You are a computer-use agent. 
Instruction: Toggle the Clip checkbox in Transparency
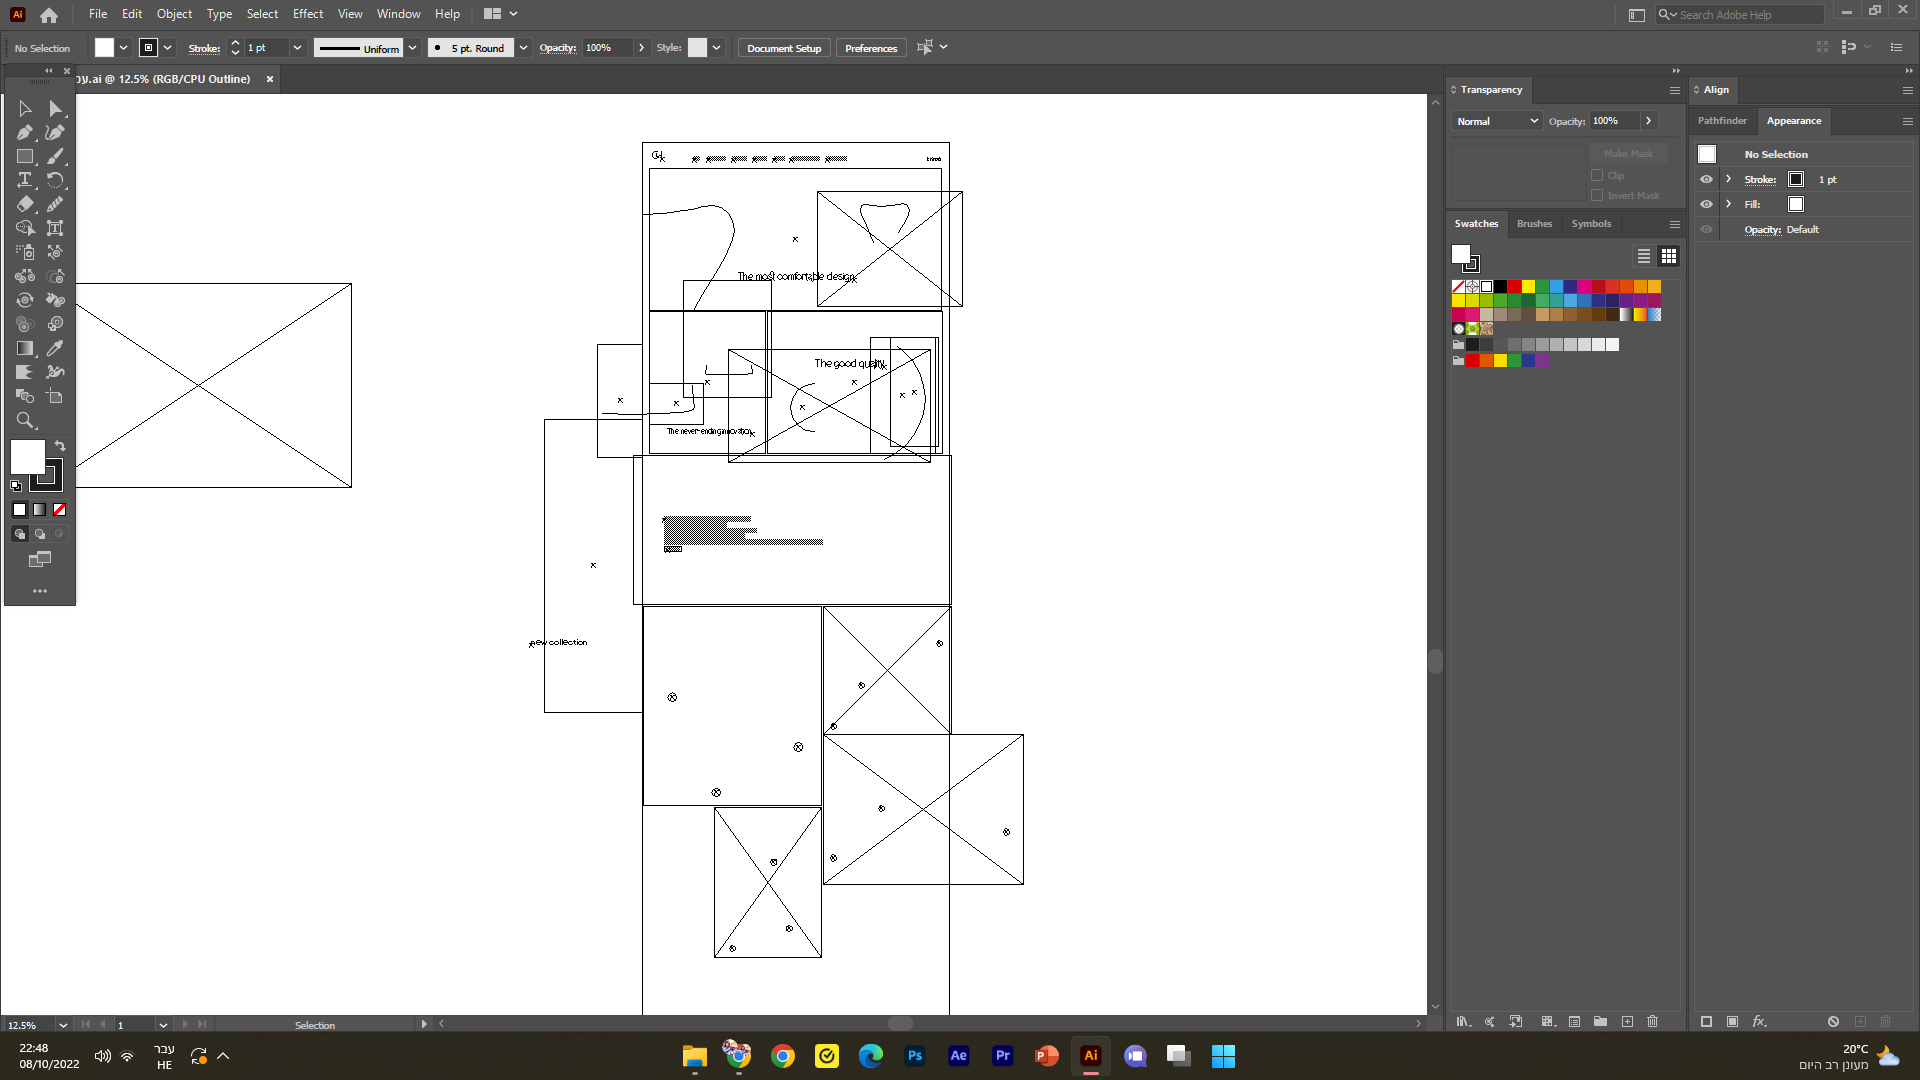[1597, 175]
